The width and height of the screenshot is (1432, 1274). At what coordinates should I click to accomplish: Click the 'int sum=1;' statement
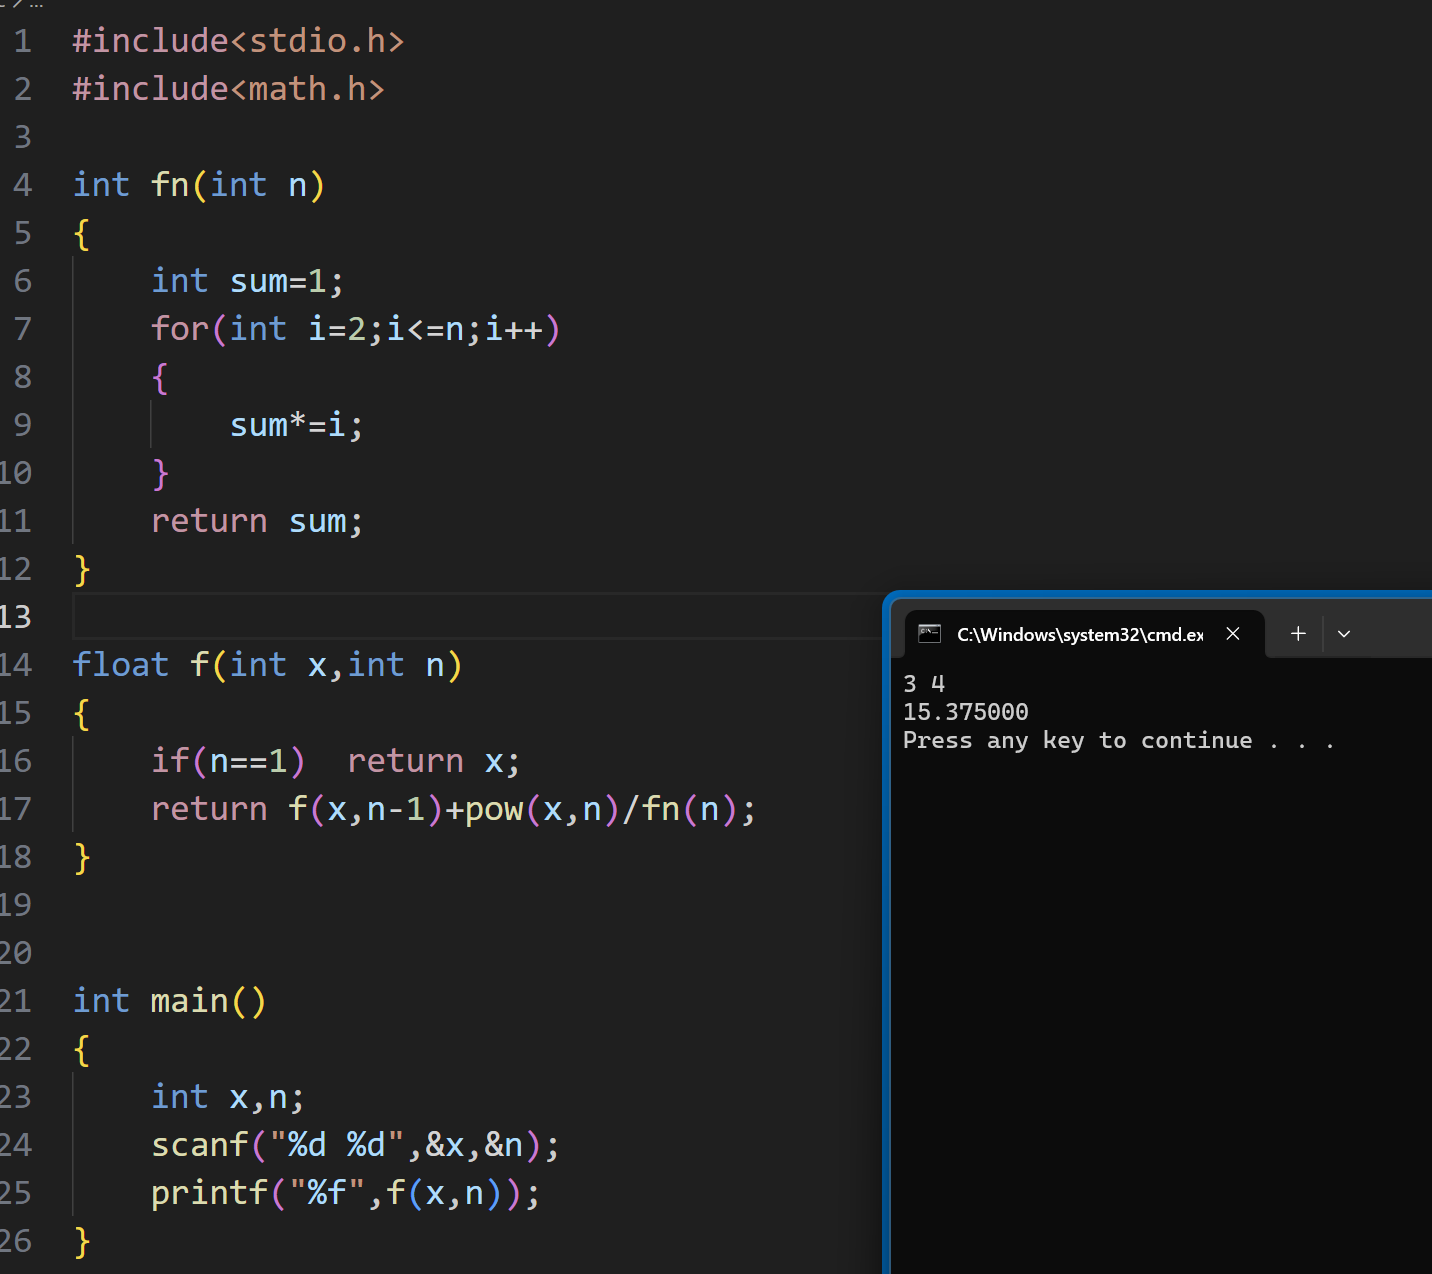point(247,281)
